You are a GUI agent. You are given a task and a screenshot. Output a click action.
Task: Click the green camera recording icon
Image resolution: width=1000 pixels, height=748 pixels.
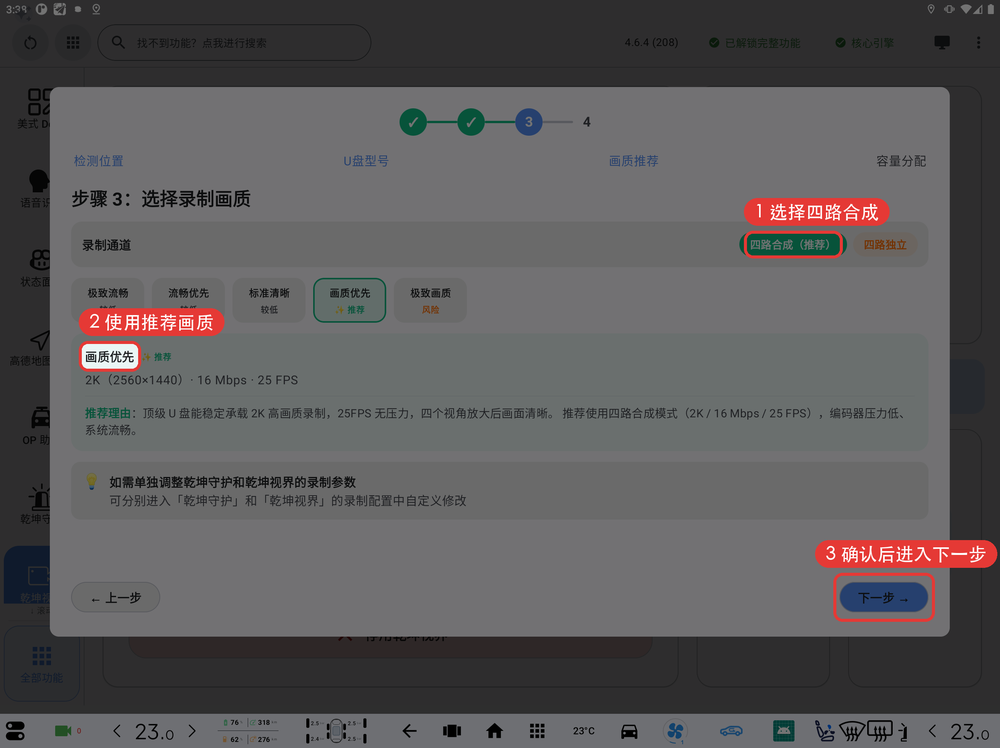pyautogui.click(x=63, y=731)
